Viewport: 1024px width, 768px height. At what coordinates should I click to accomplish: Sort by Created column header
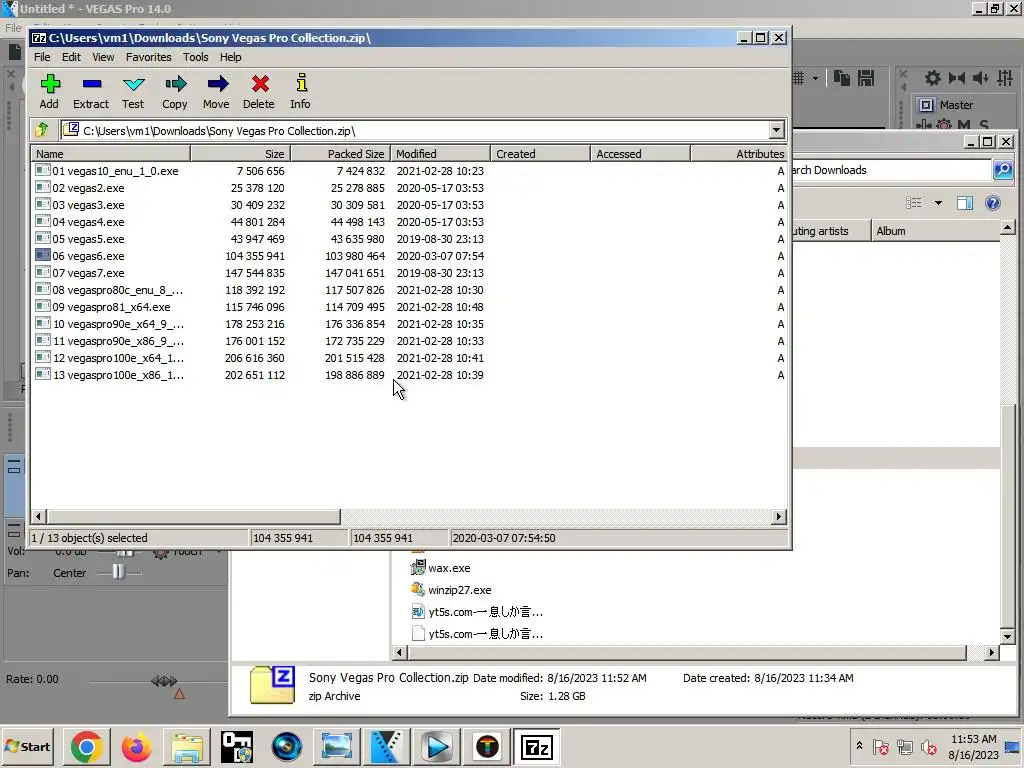(541, 154)
